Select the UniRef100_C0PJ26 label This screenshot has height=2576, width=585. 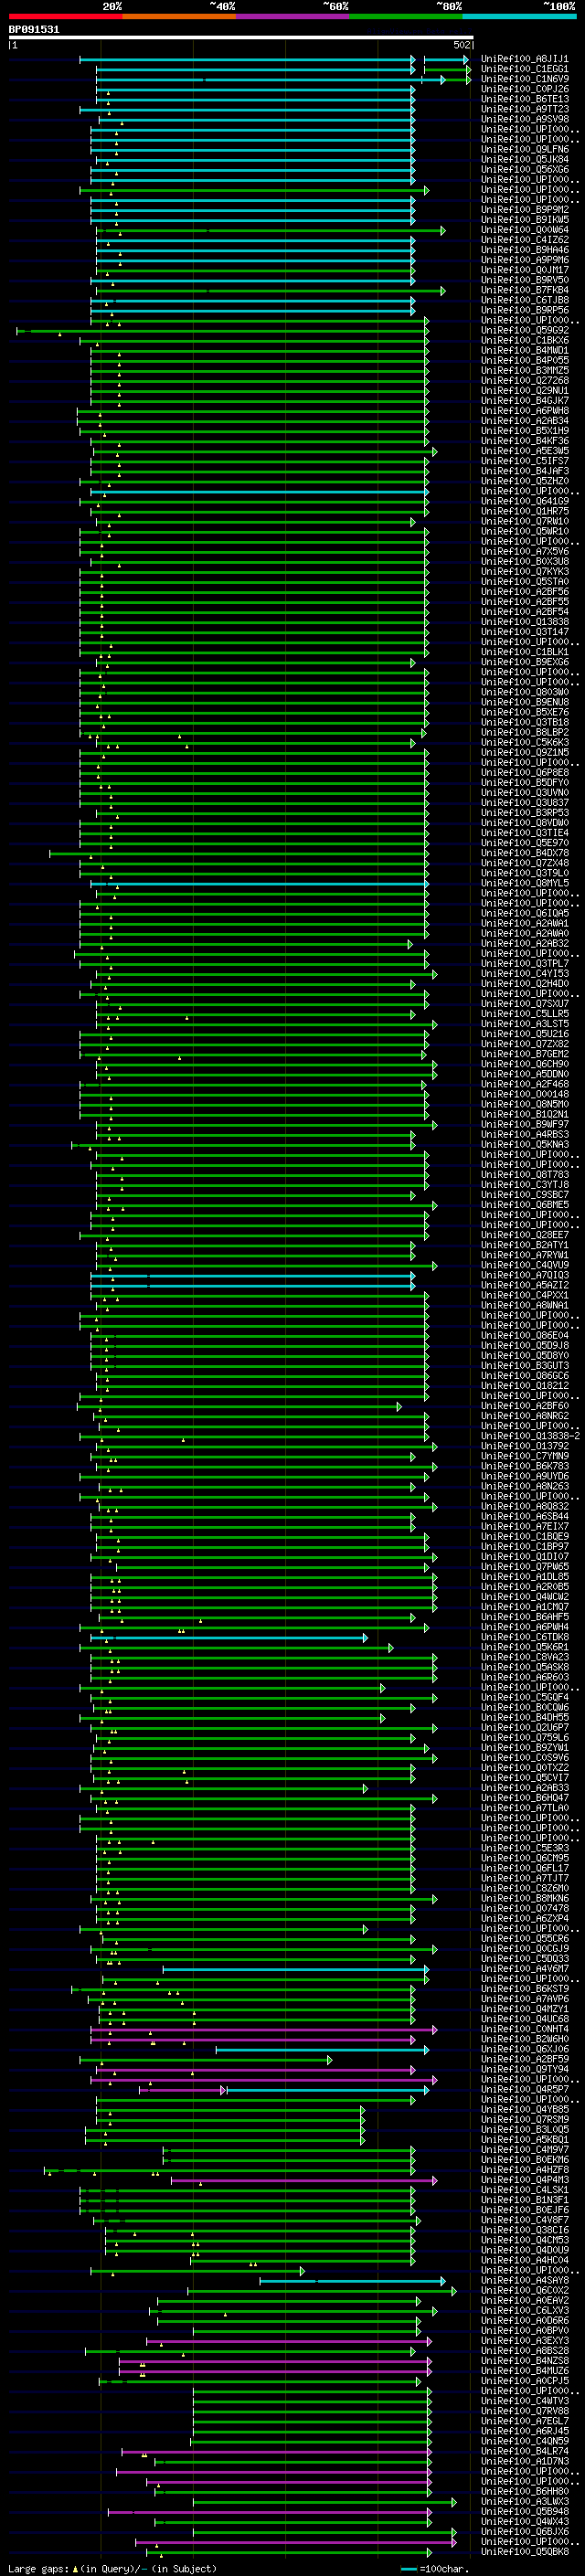524,89
